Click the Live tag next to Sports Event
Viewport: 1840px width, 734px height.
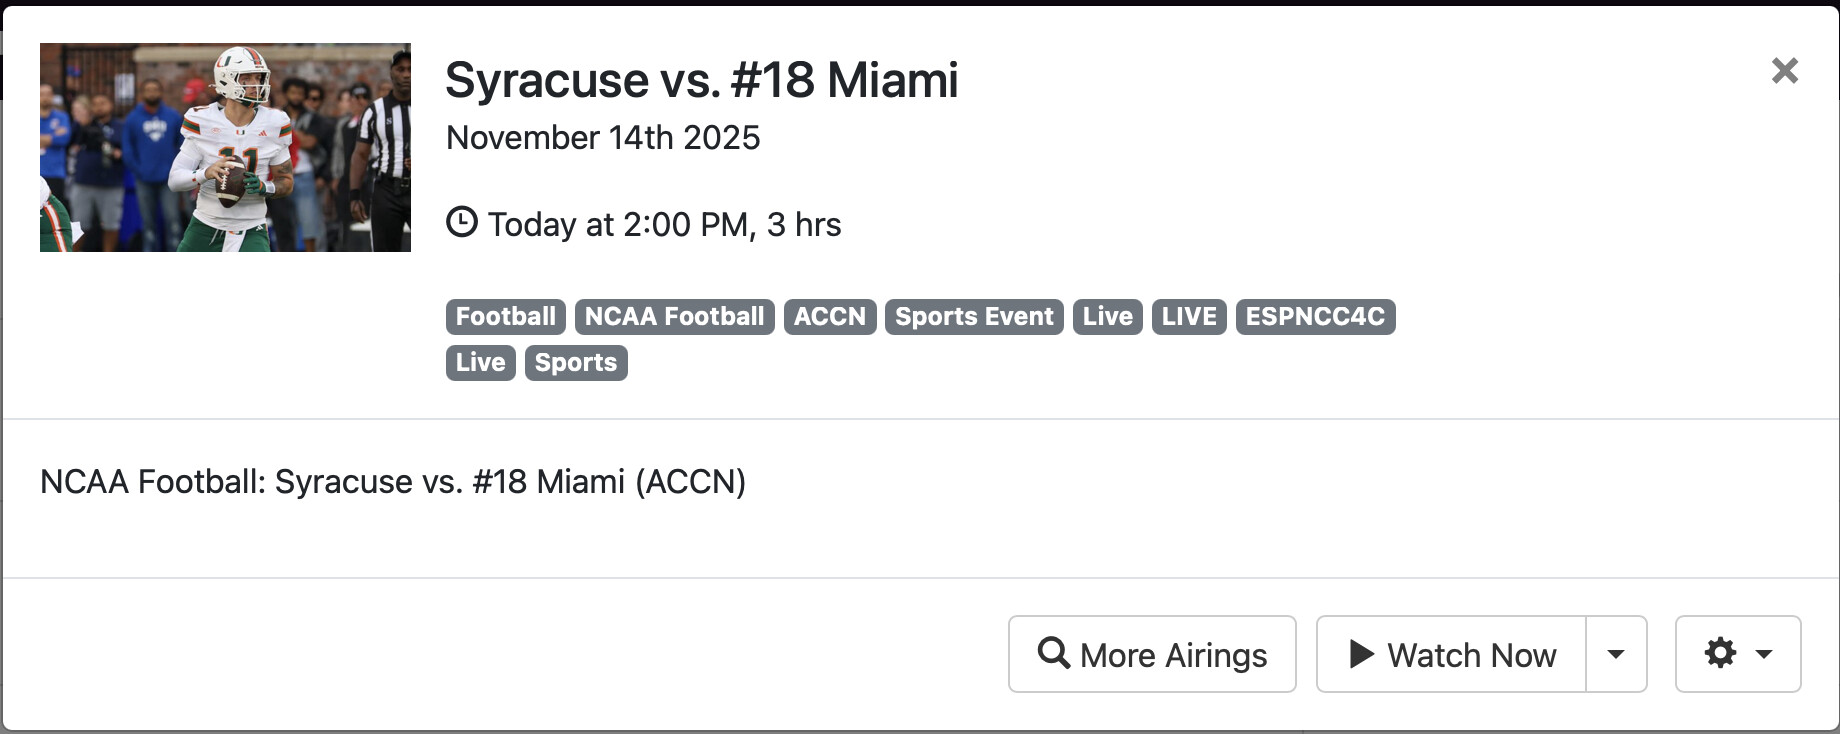coord(1107,317)
